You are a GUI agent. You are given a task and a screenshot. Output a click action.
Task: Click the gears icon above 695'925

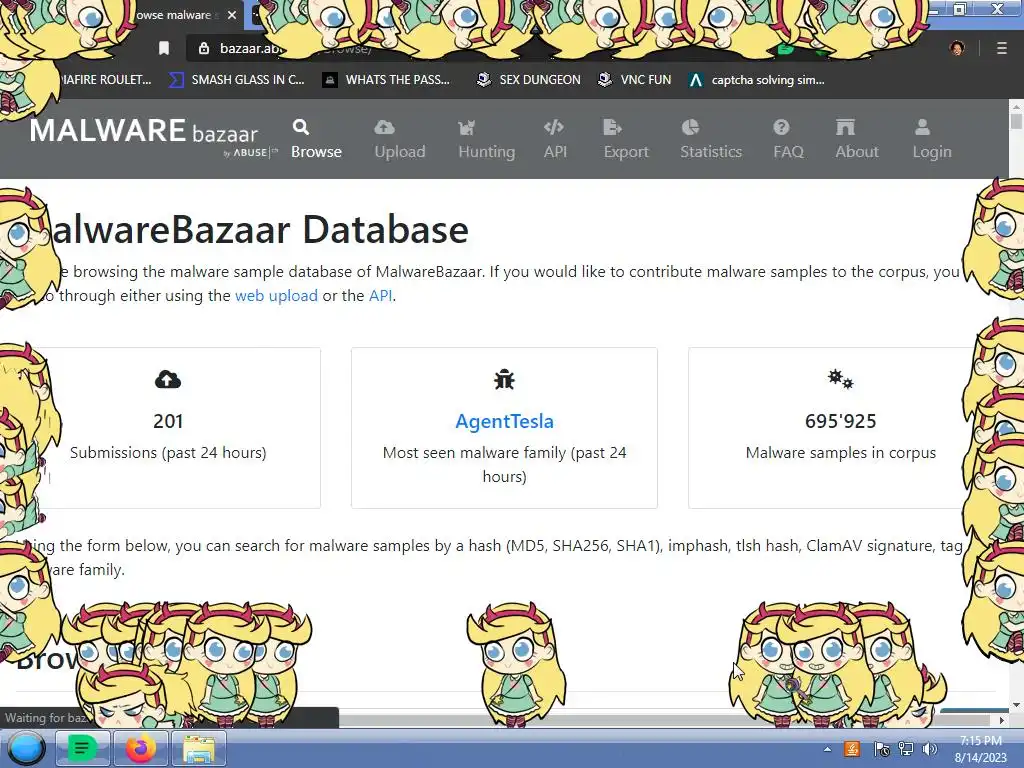tap(840, 379)
